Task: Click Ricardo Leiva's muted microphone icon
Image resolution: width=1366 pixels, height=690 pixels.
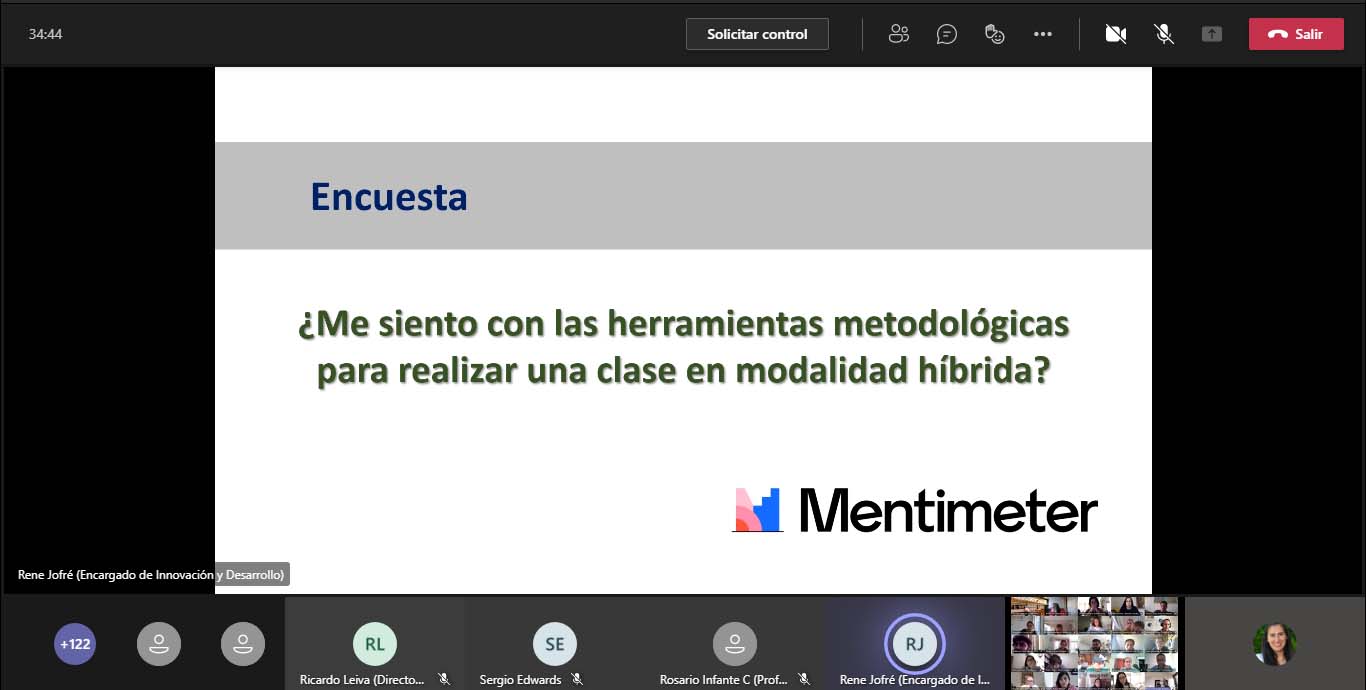Action: (x=444, y=679)
